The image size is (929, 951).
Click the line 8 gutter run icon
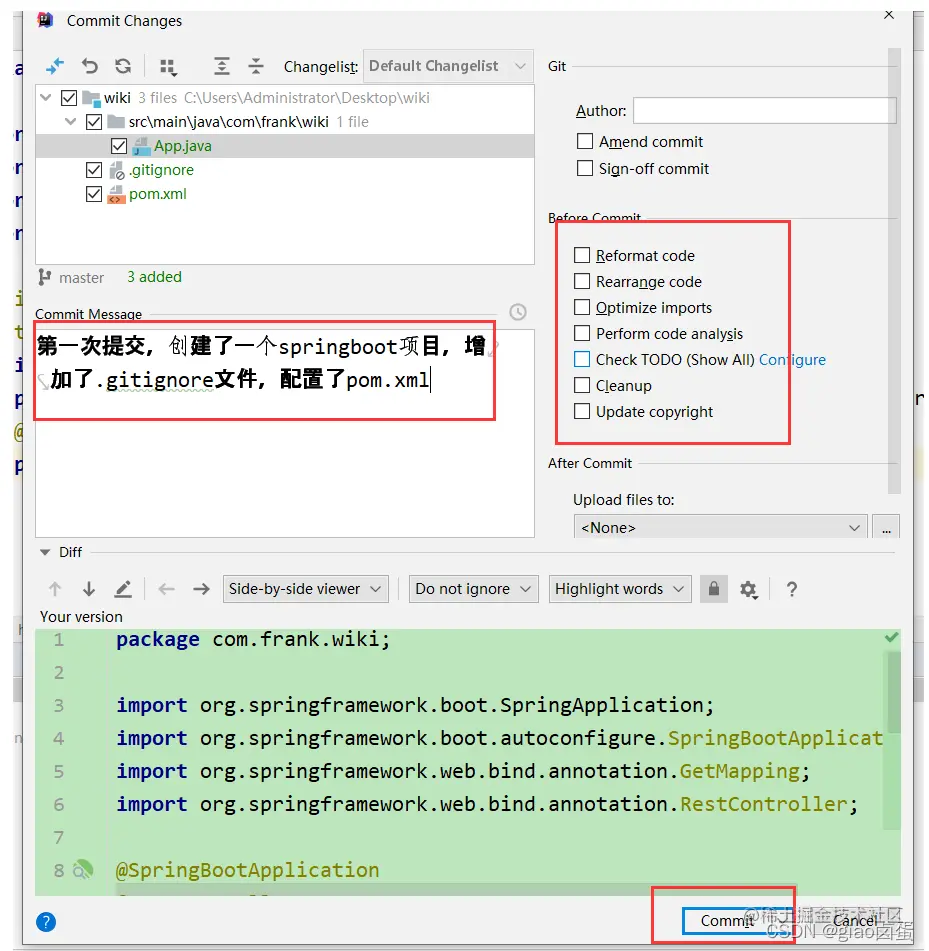tap(83, 870)
